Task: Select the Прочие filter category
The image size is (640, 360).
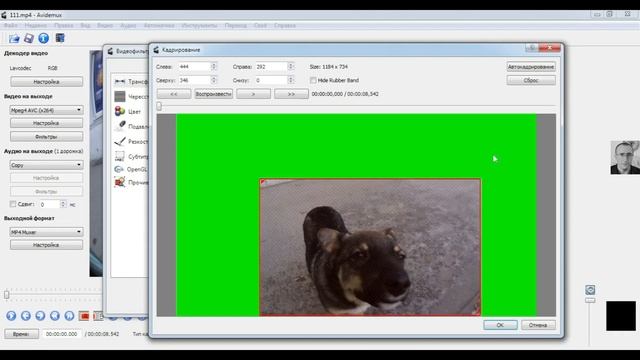Action: coord(120,182)
